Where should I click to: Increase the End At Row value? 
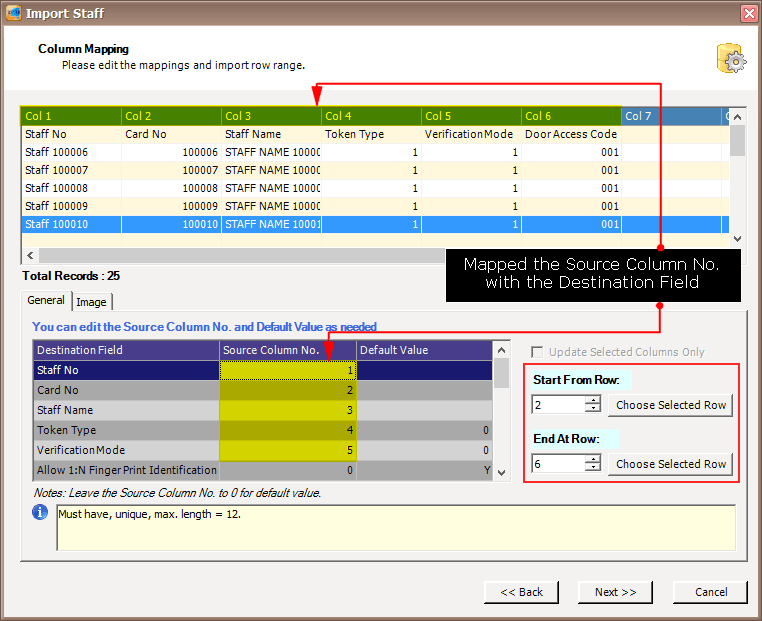point(592,459)
